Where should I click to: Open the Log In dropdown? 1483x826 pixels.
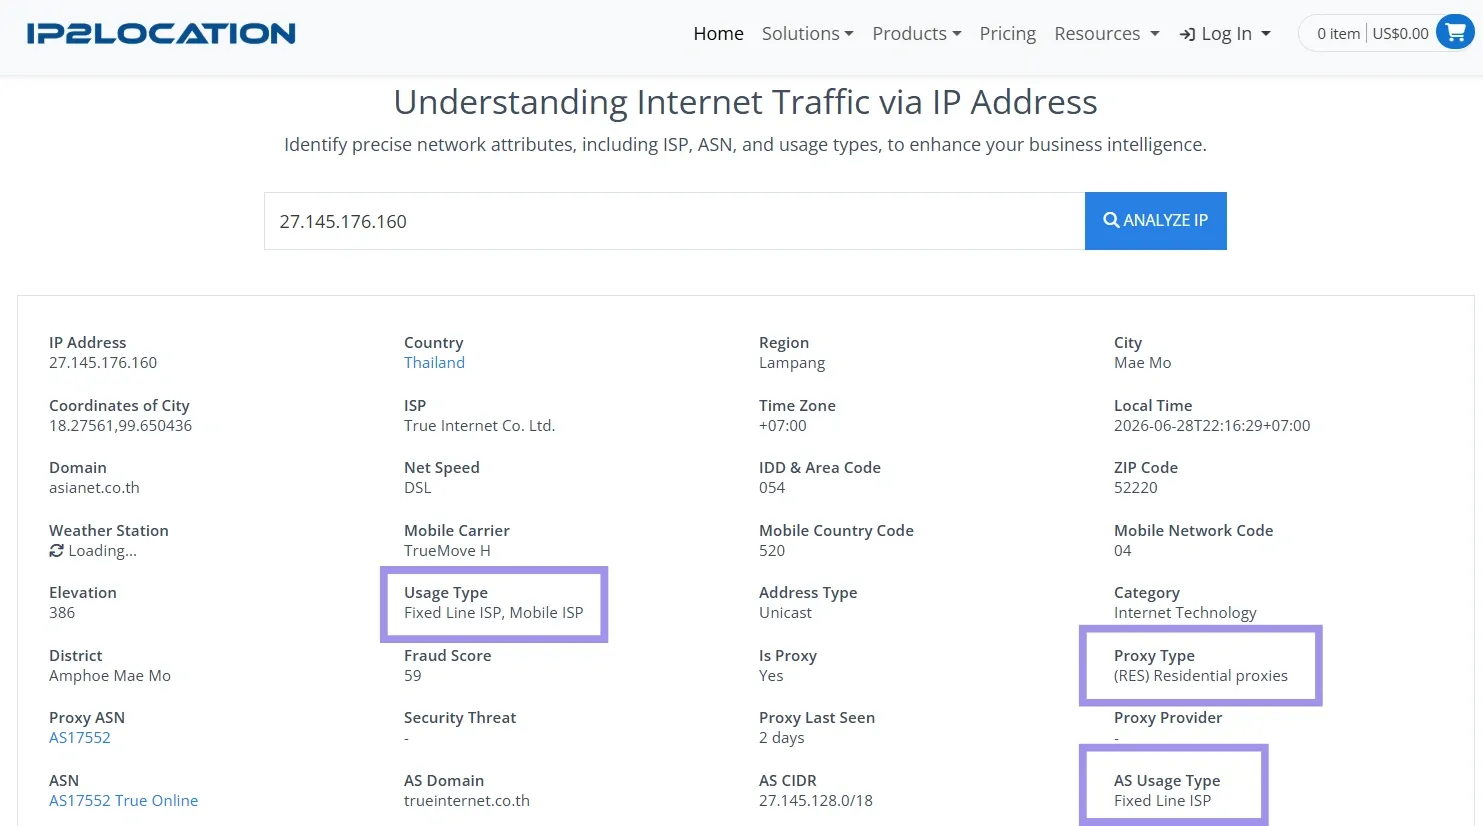point(1225,33)
